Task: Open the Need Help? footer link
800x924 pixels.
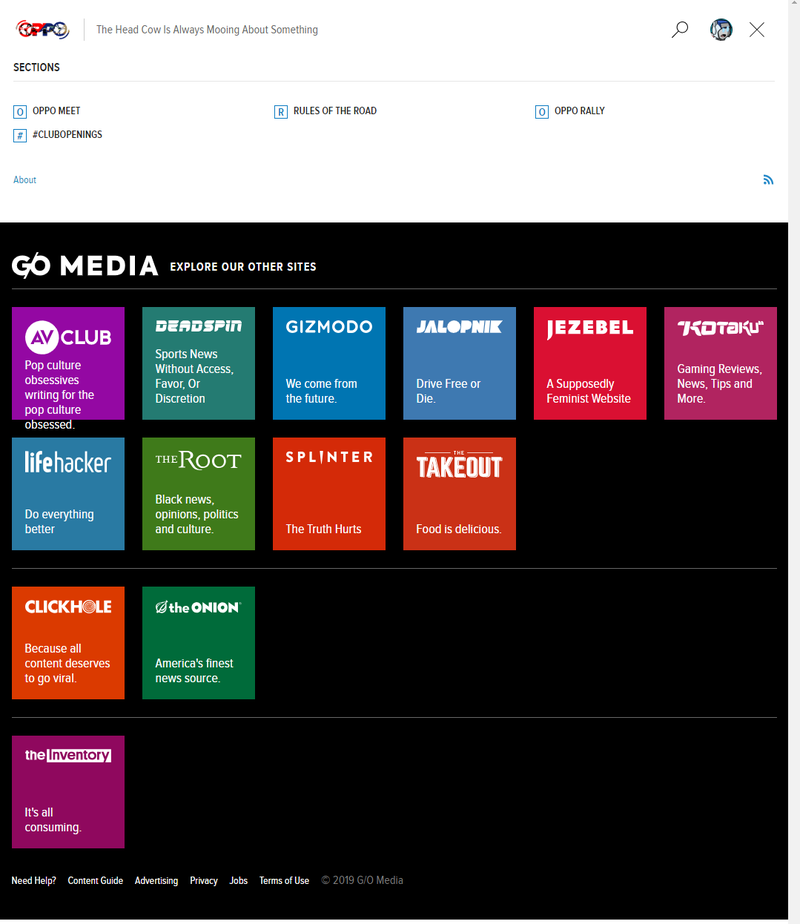Action: click(34, 880)
